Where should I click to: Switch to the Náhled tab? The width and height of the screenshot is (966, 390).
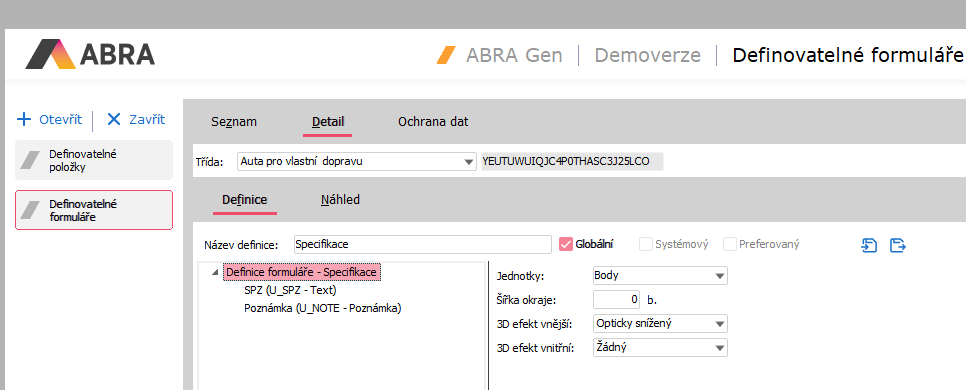click(x=340, y=200)
